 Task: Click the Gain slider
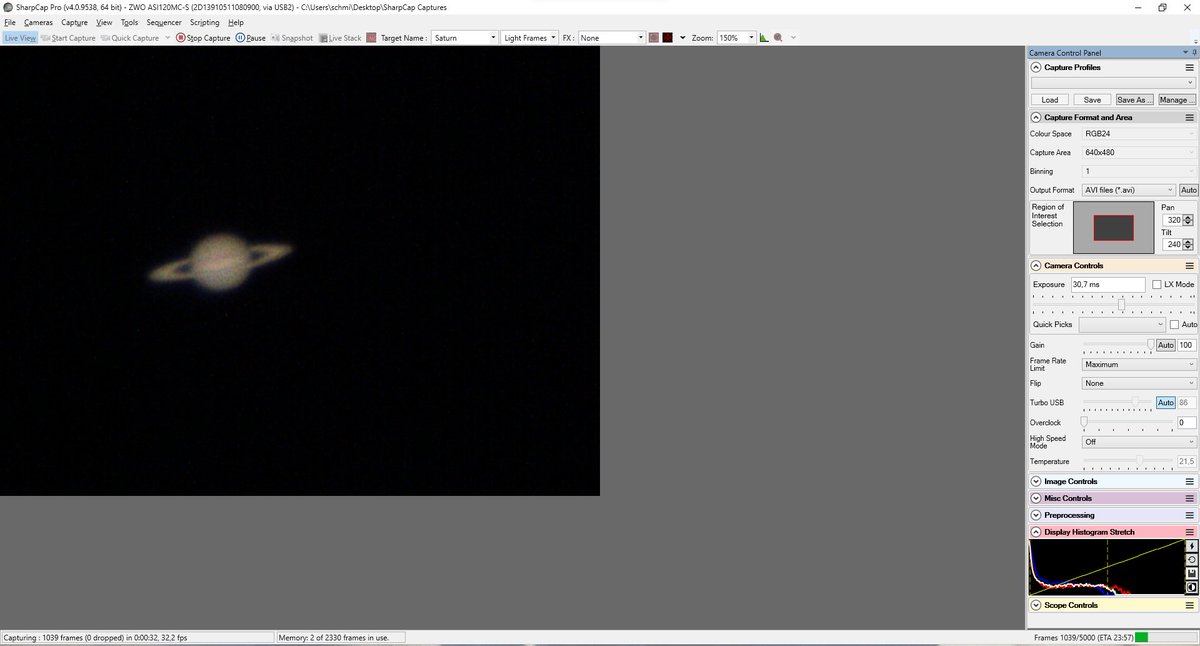point(1118,345)
